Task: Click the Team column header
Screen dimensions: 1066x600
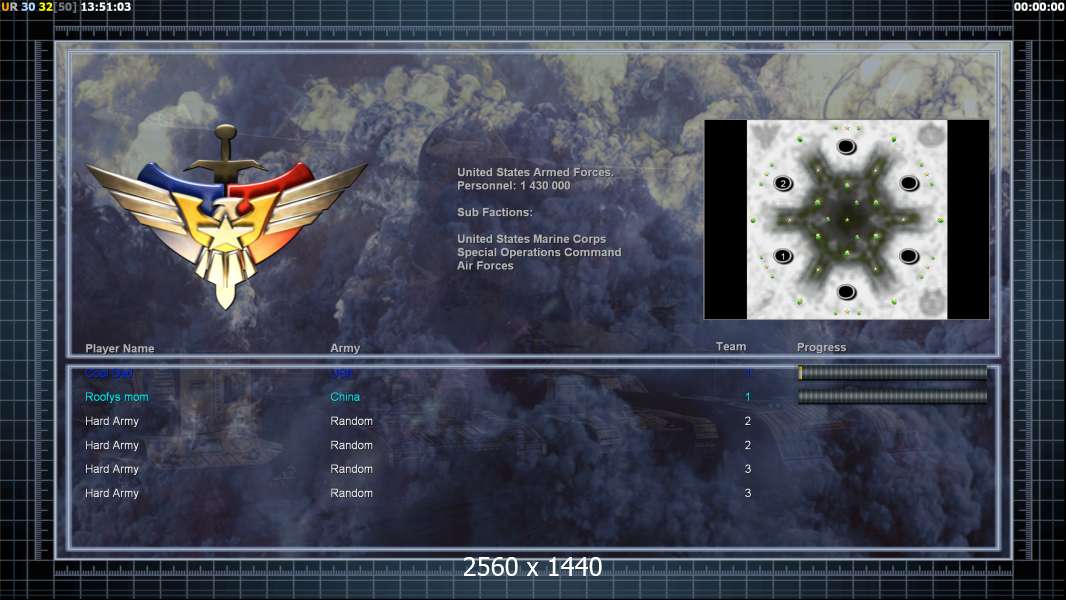Action: click(731, 347)
